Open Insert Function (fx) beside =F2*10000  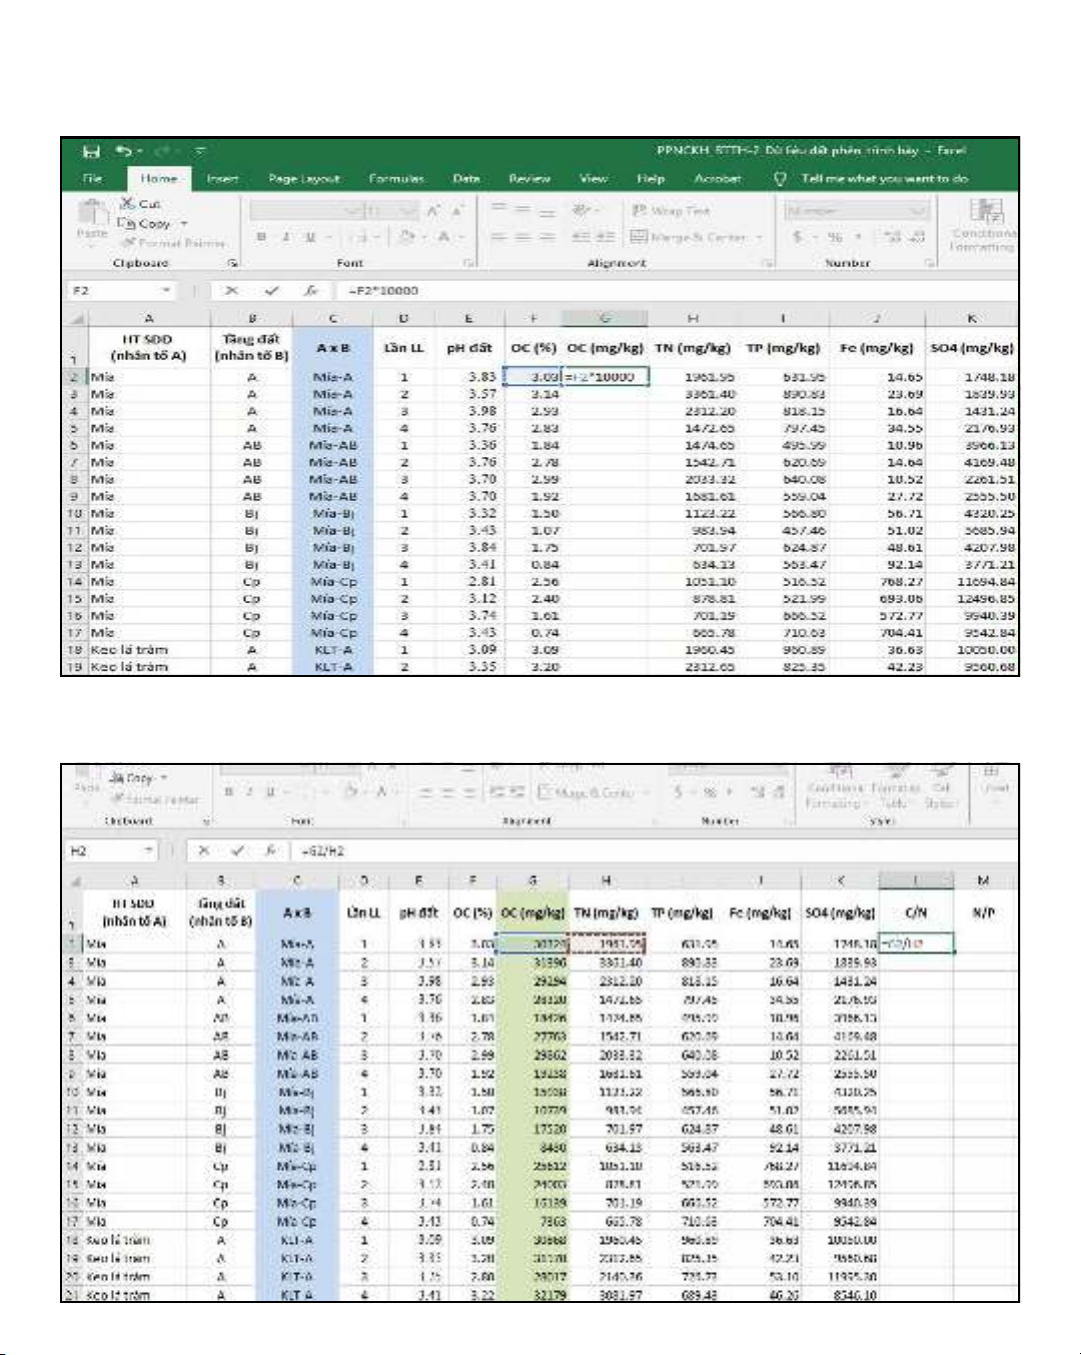coord(311,291)
